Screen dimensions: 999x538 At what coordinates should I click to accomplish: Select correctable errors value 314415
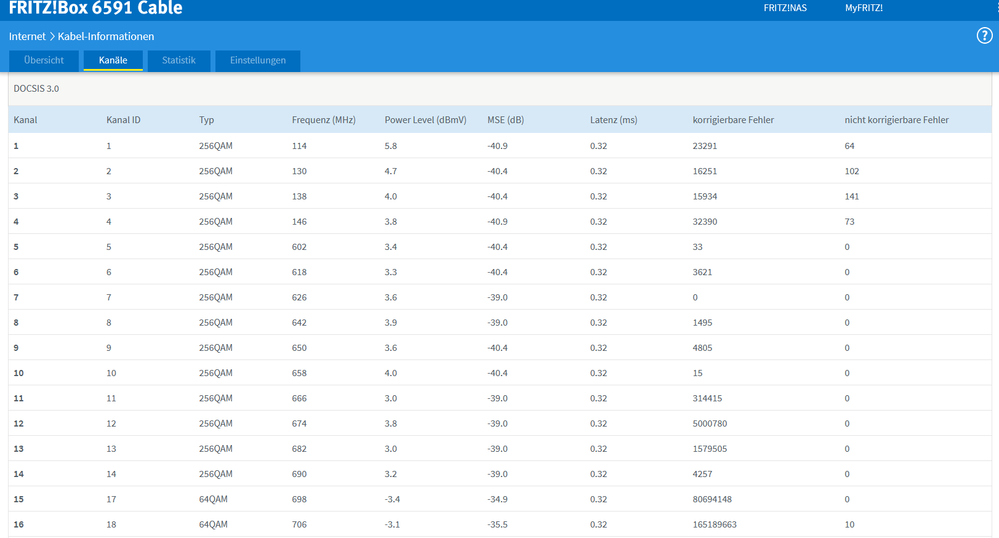pyautogui.click(x=707, y=398)
